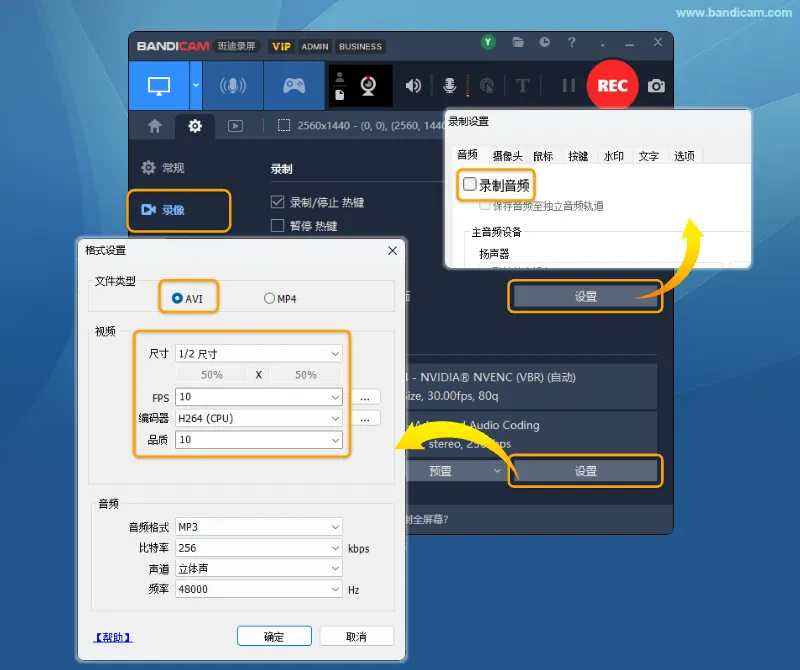This screenshot has width=800, height=670.
Task: Open video playback tab icon
Action: point(235,126)
